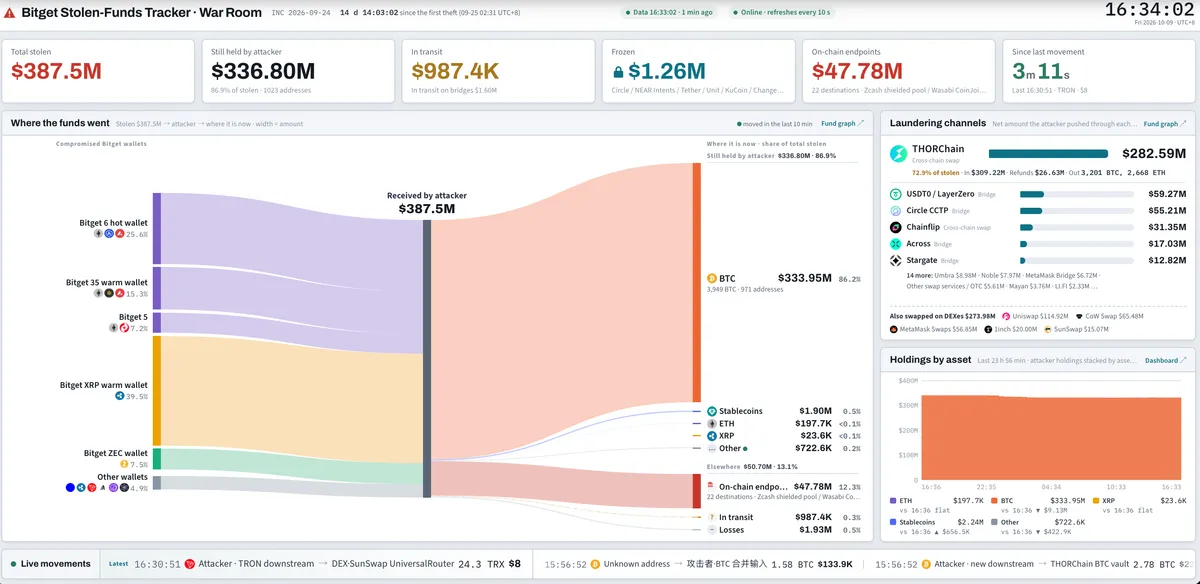Image resolution: width=1200 pixels, height=584 pixels.
Task: Open the Total stolen $387.5M card
Action: point(99,70)
